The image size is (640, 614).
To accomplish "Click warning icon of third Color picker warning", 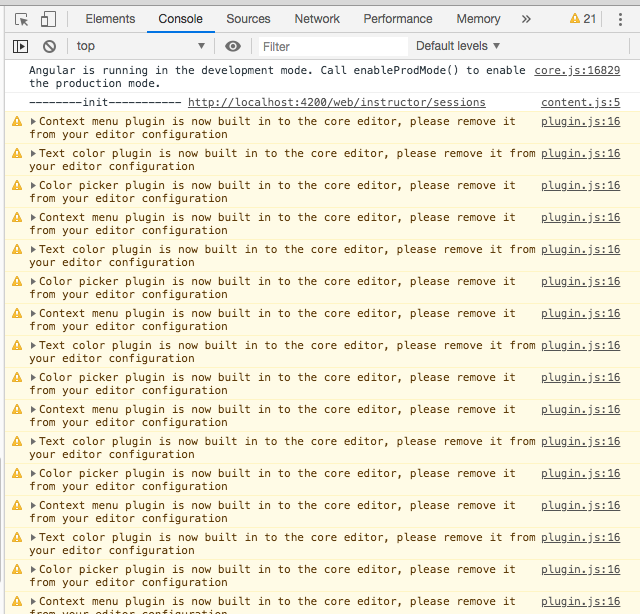I will coord(17,377).
